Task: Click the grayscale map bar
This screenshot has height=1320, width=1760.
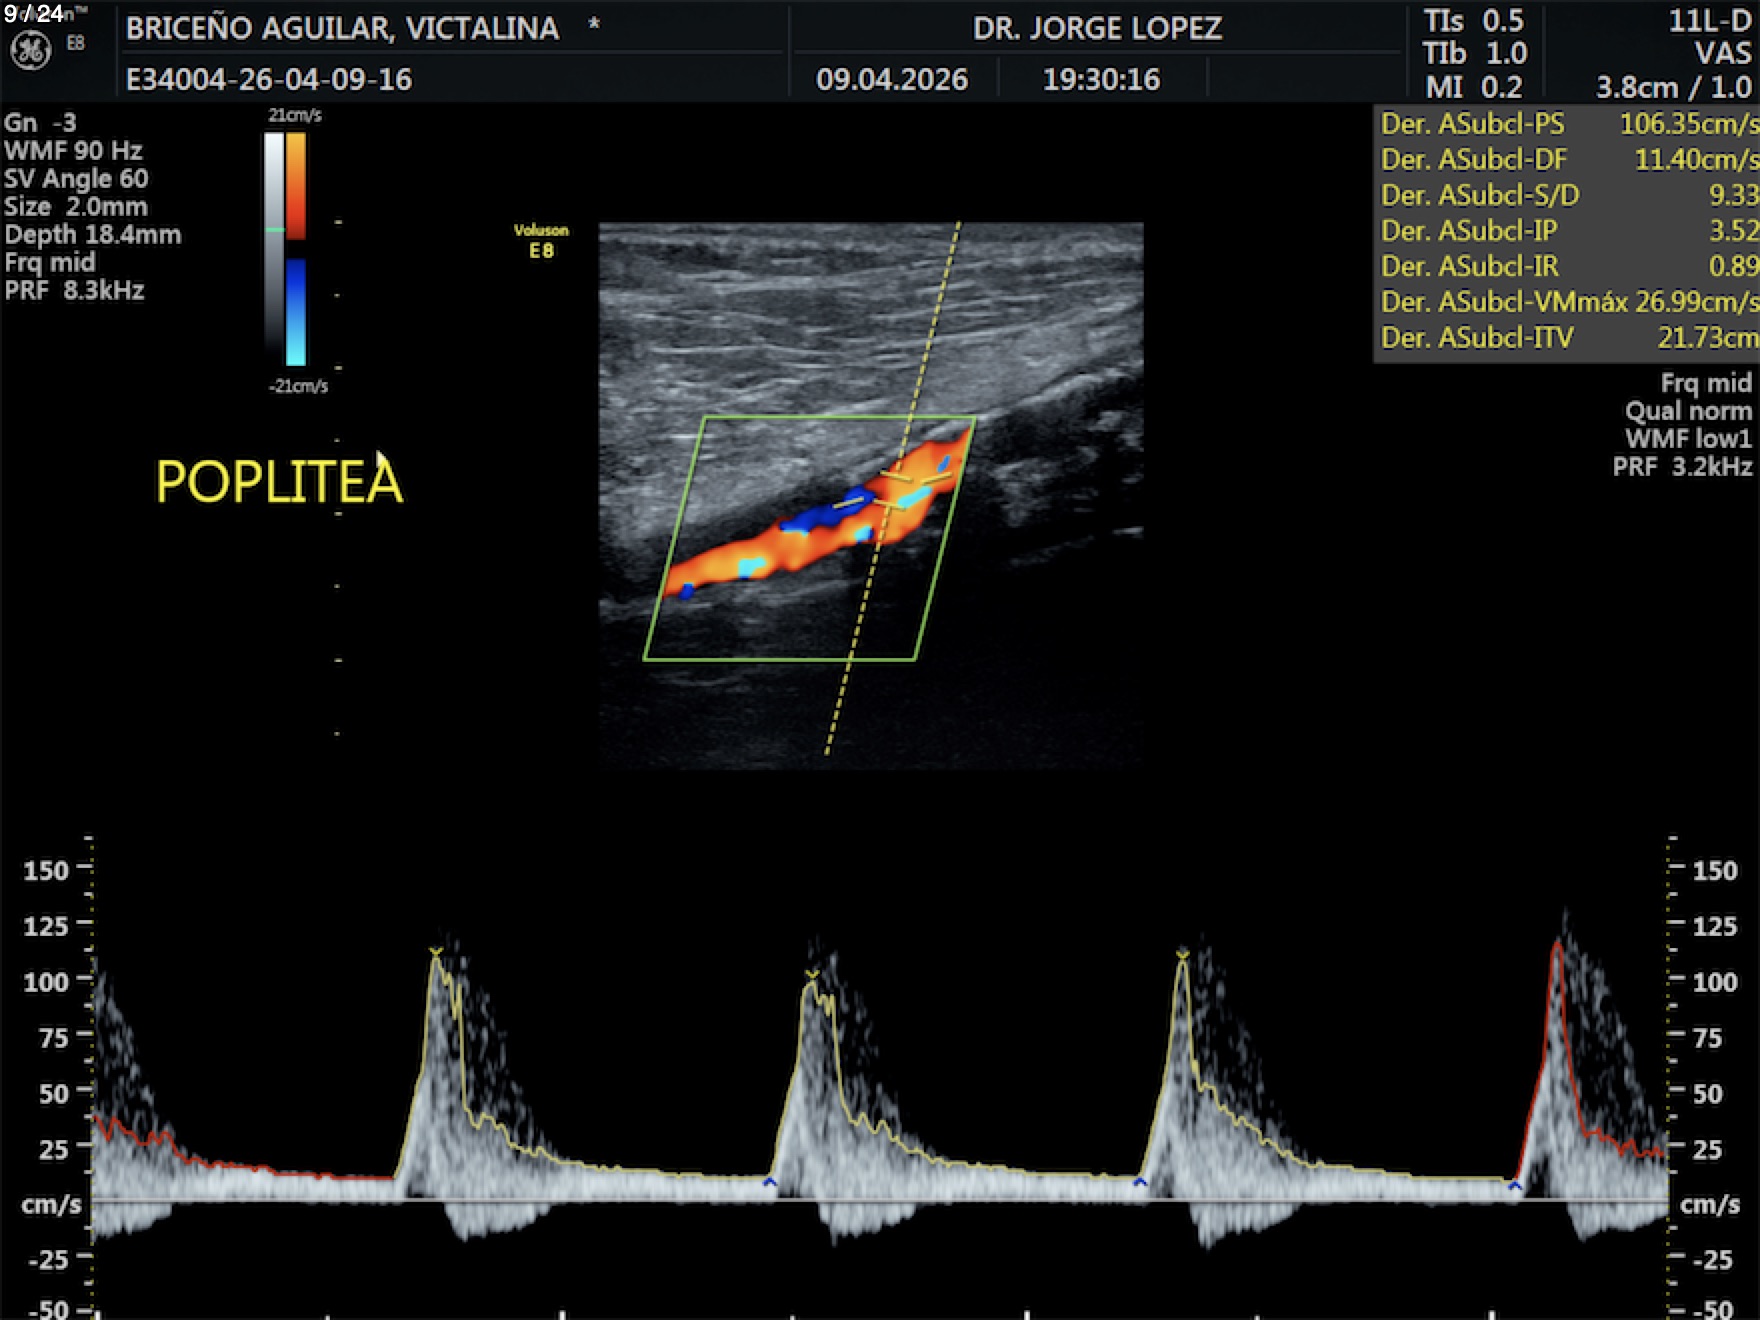Action: [273, 240]
